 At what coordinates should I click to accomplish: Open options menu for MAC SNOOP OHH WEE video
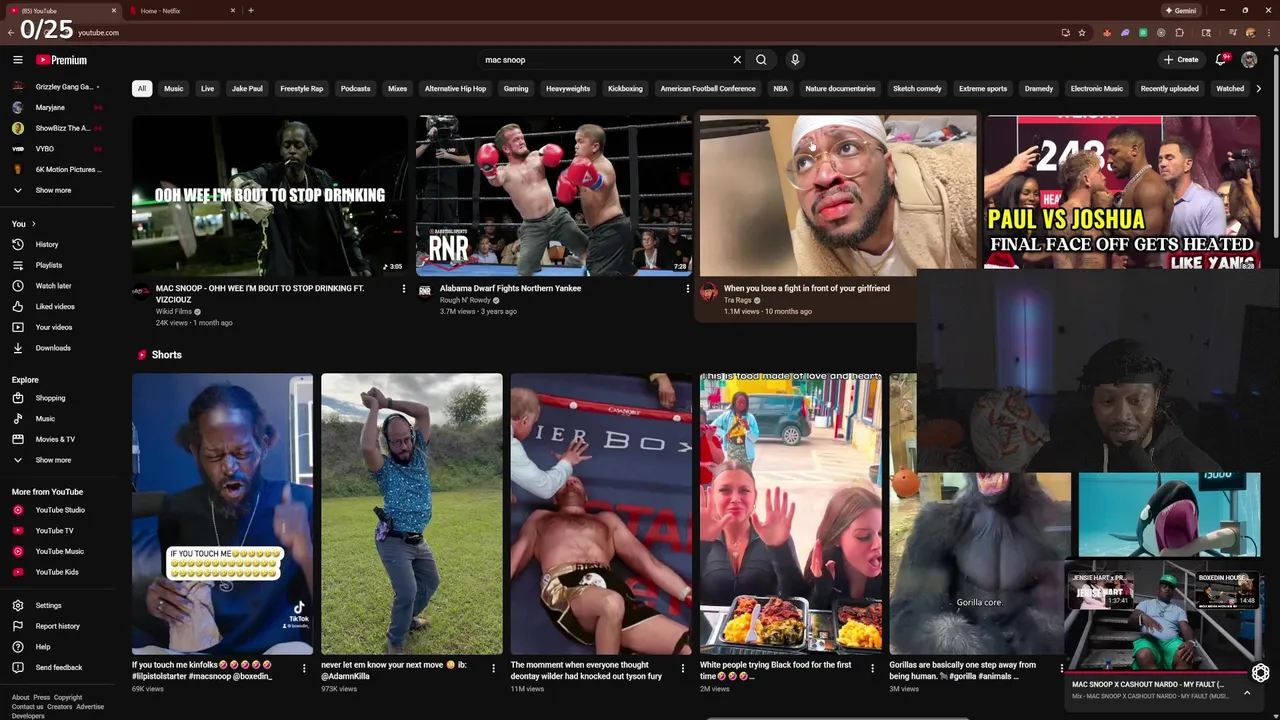[x=404, y=288]
